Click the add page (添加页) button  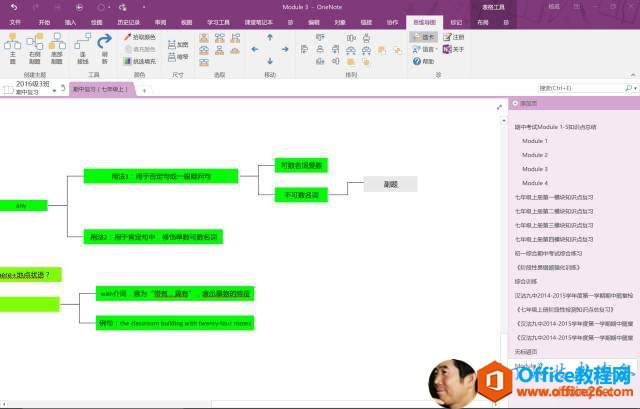point(525,103)
